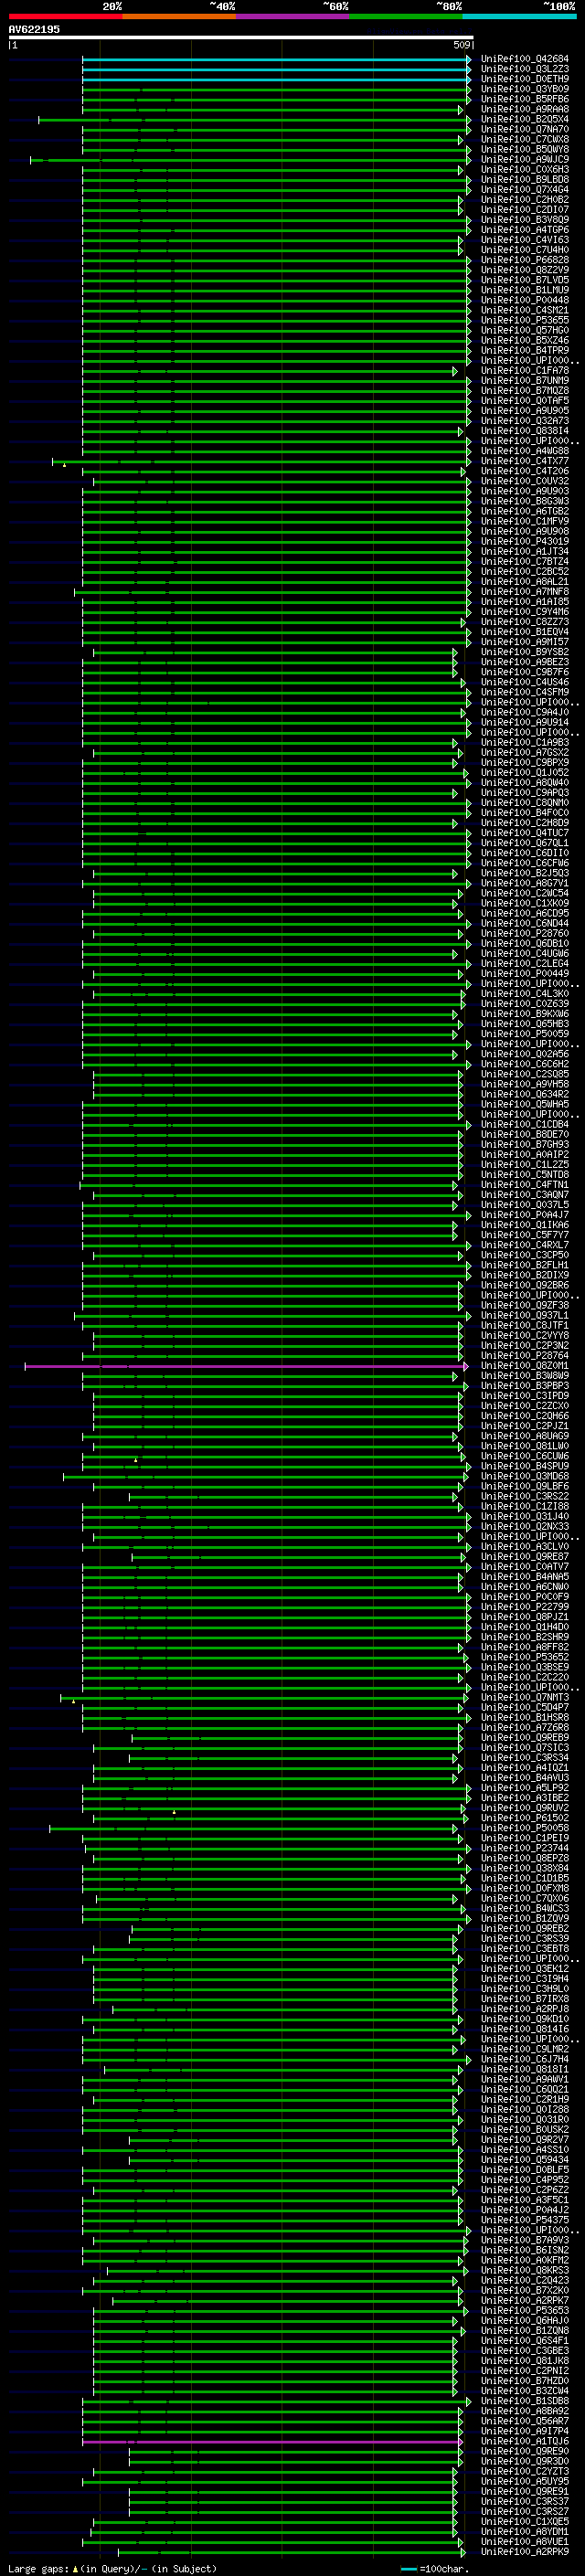Select the hit label UniRef100_Q8Z2V9
Screen dimensions: 585x2576
click(525, 270)
